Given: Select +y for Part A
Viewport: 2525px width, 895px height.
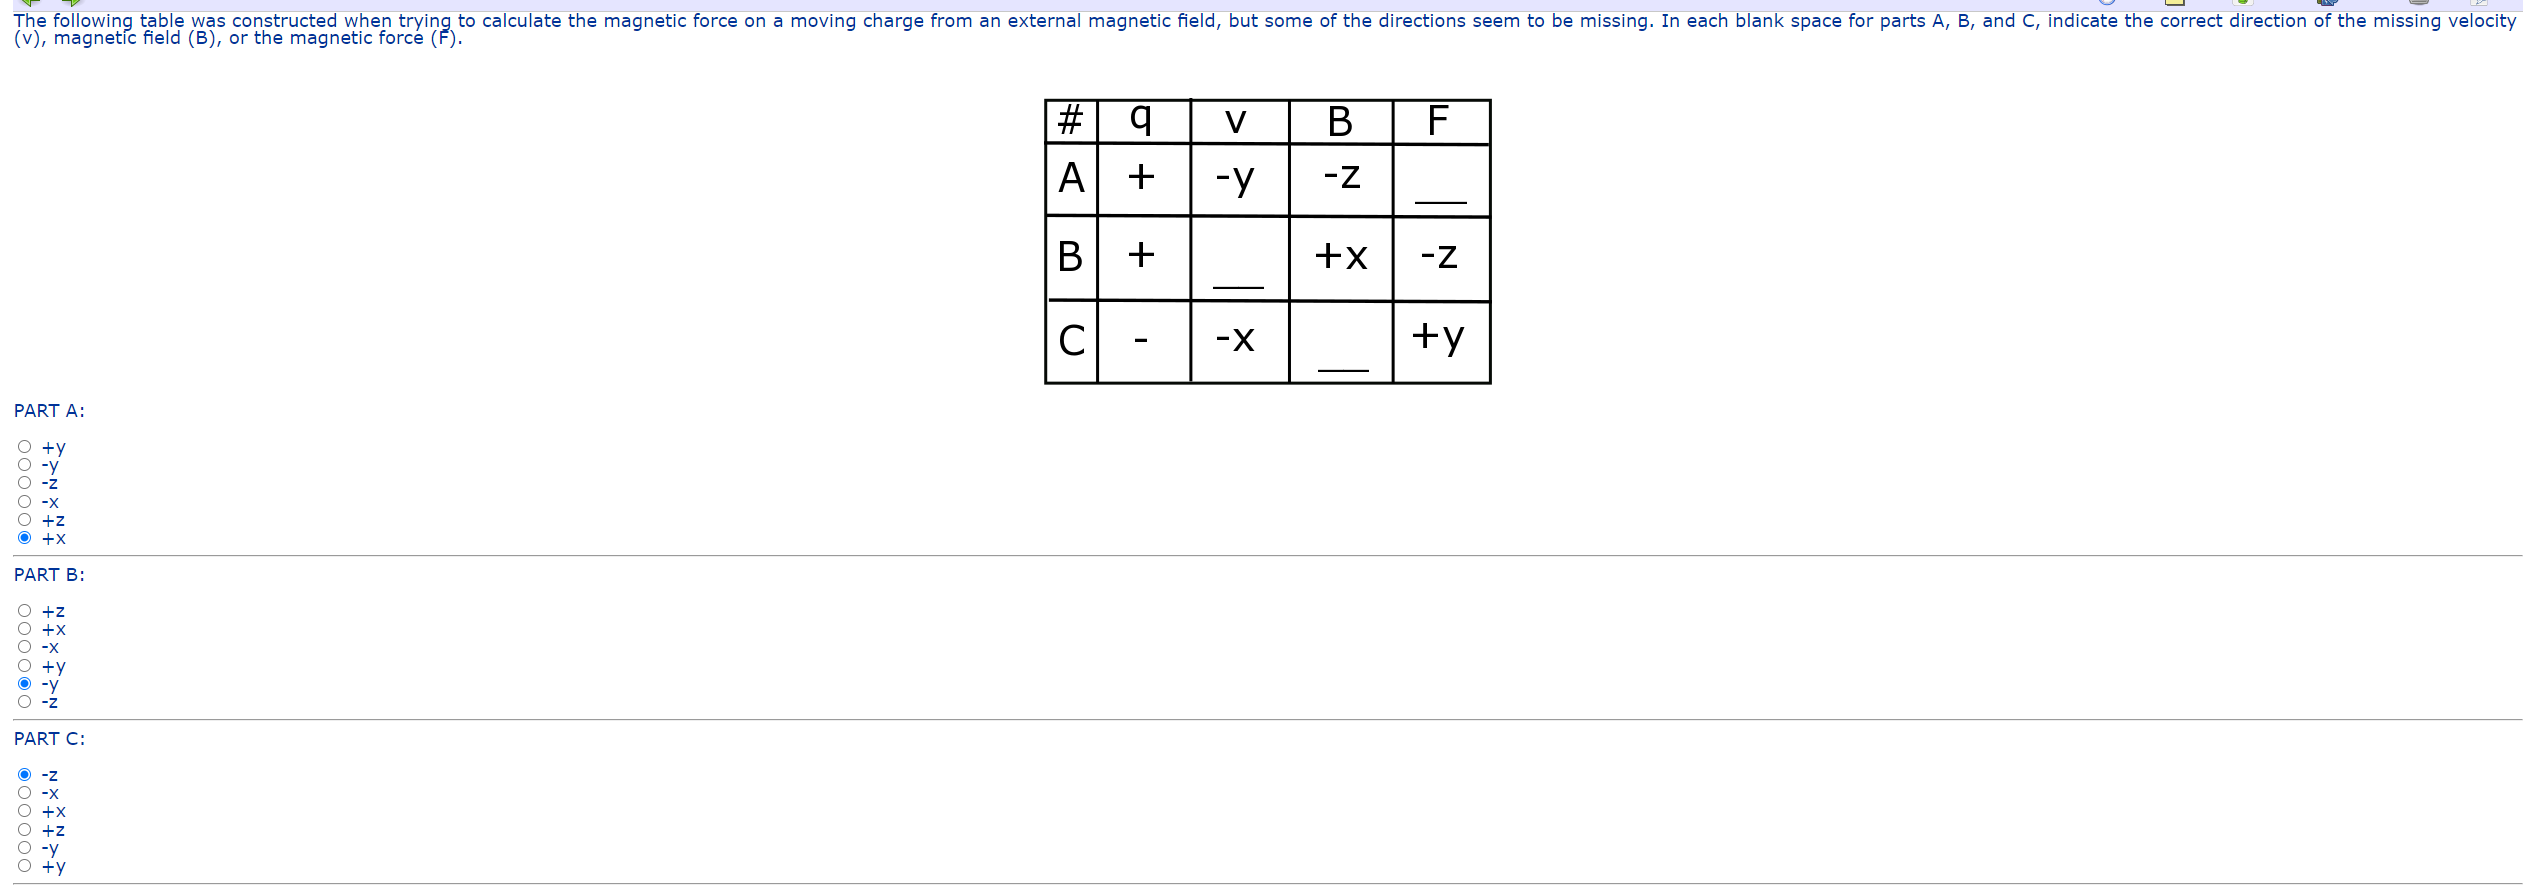Looking at the screenshot, I should click(23, 446).
